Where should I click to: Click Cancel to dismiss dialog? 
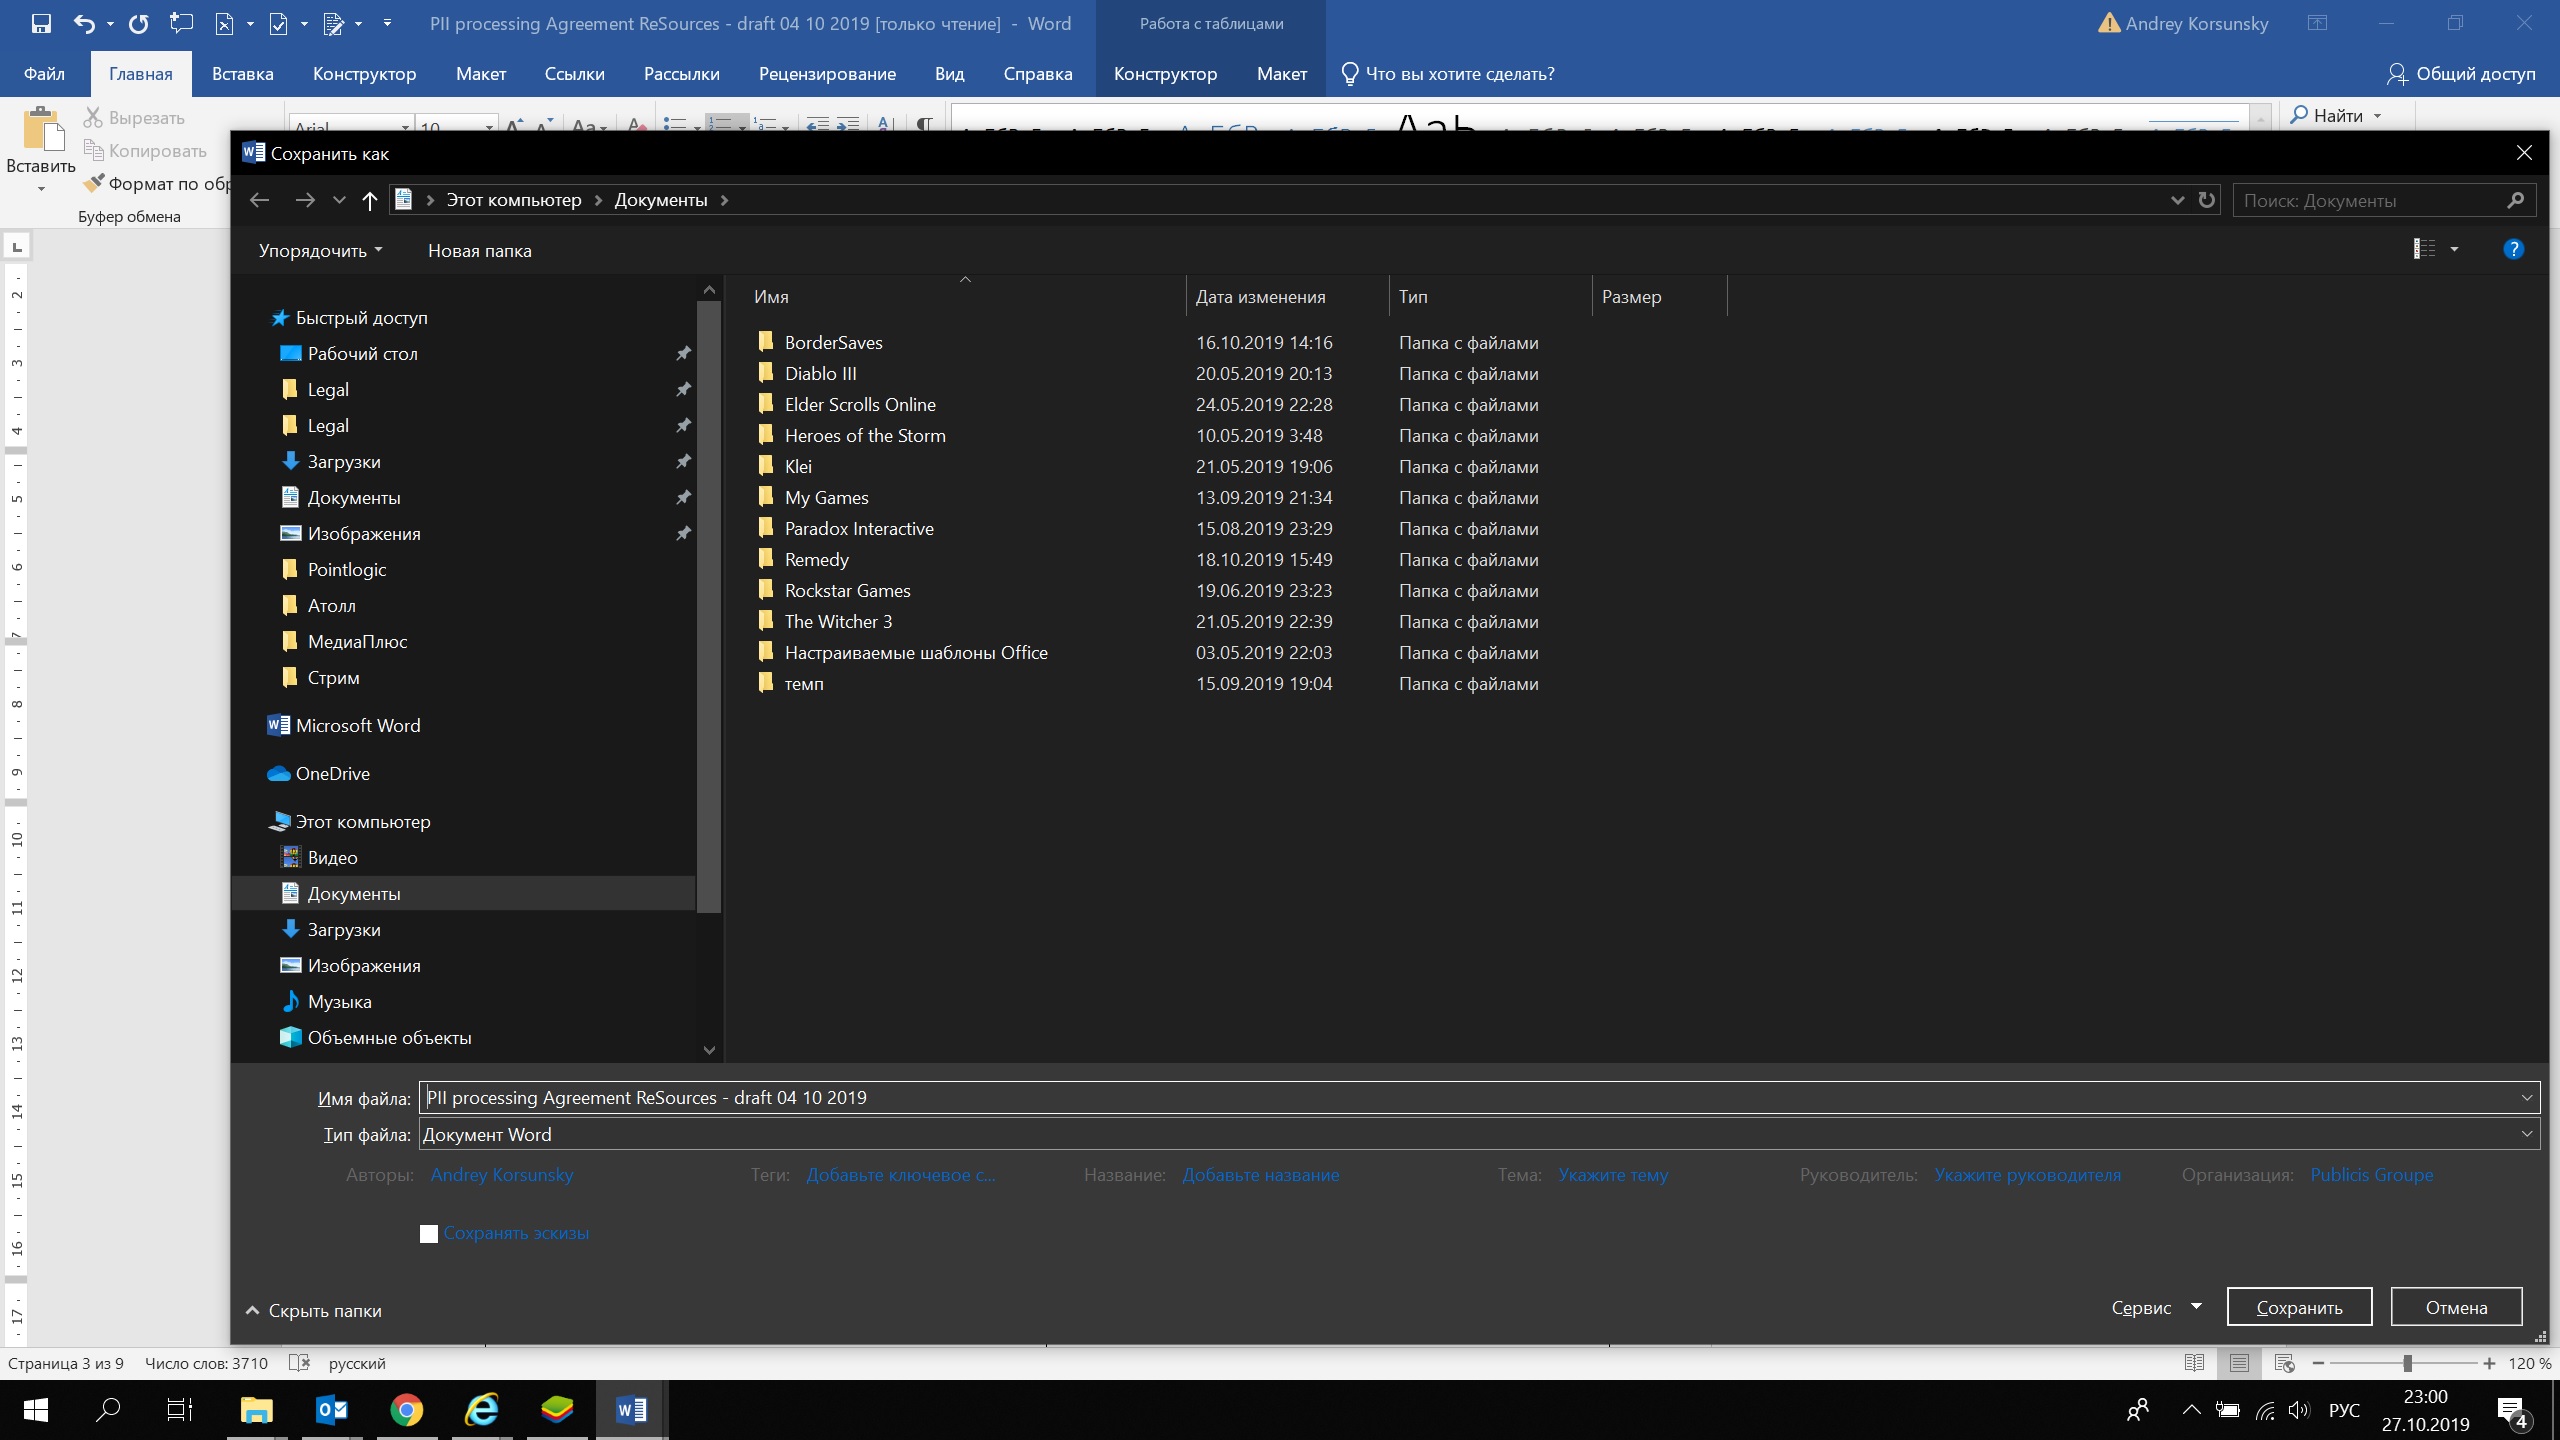(x=2456, y=1306)
